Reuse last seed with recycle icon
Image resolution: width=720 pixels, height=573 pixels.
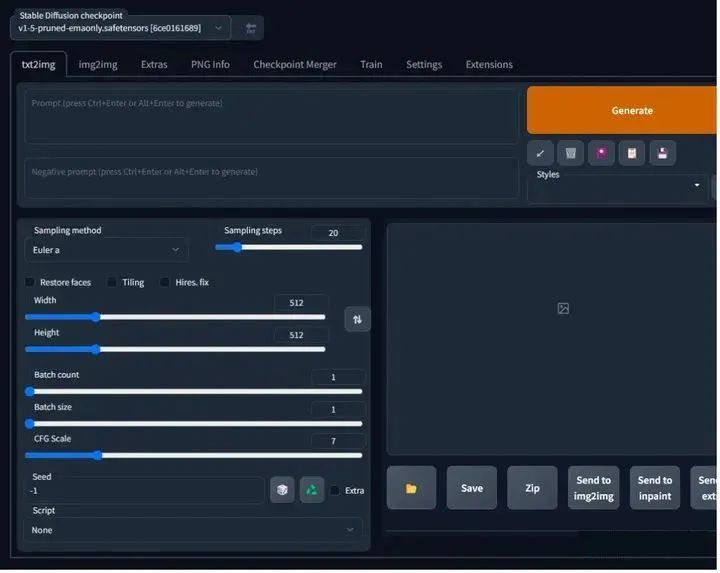tap(312, 490)
